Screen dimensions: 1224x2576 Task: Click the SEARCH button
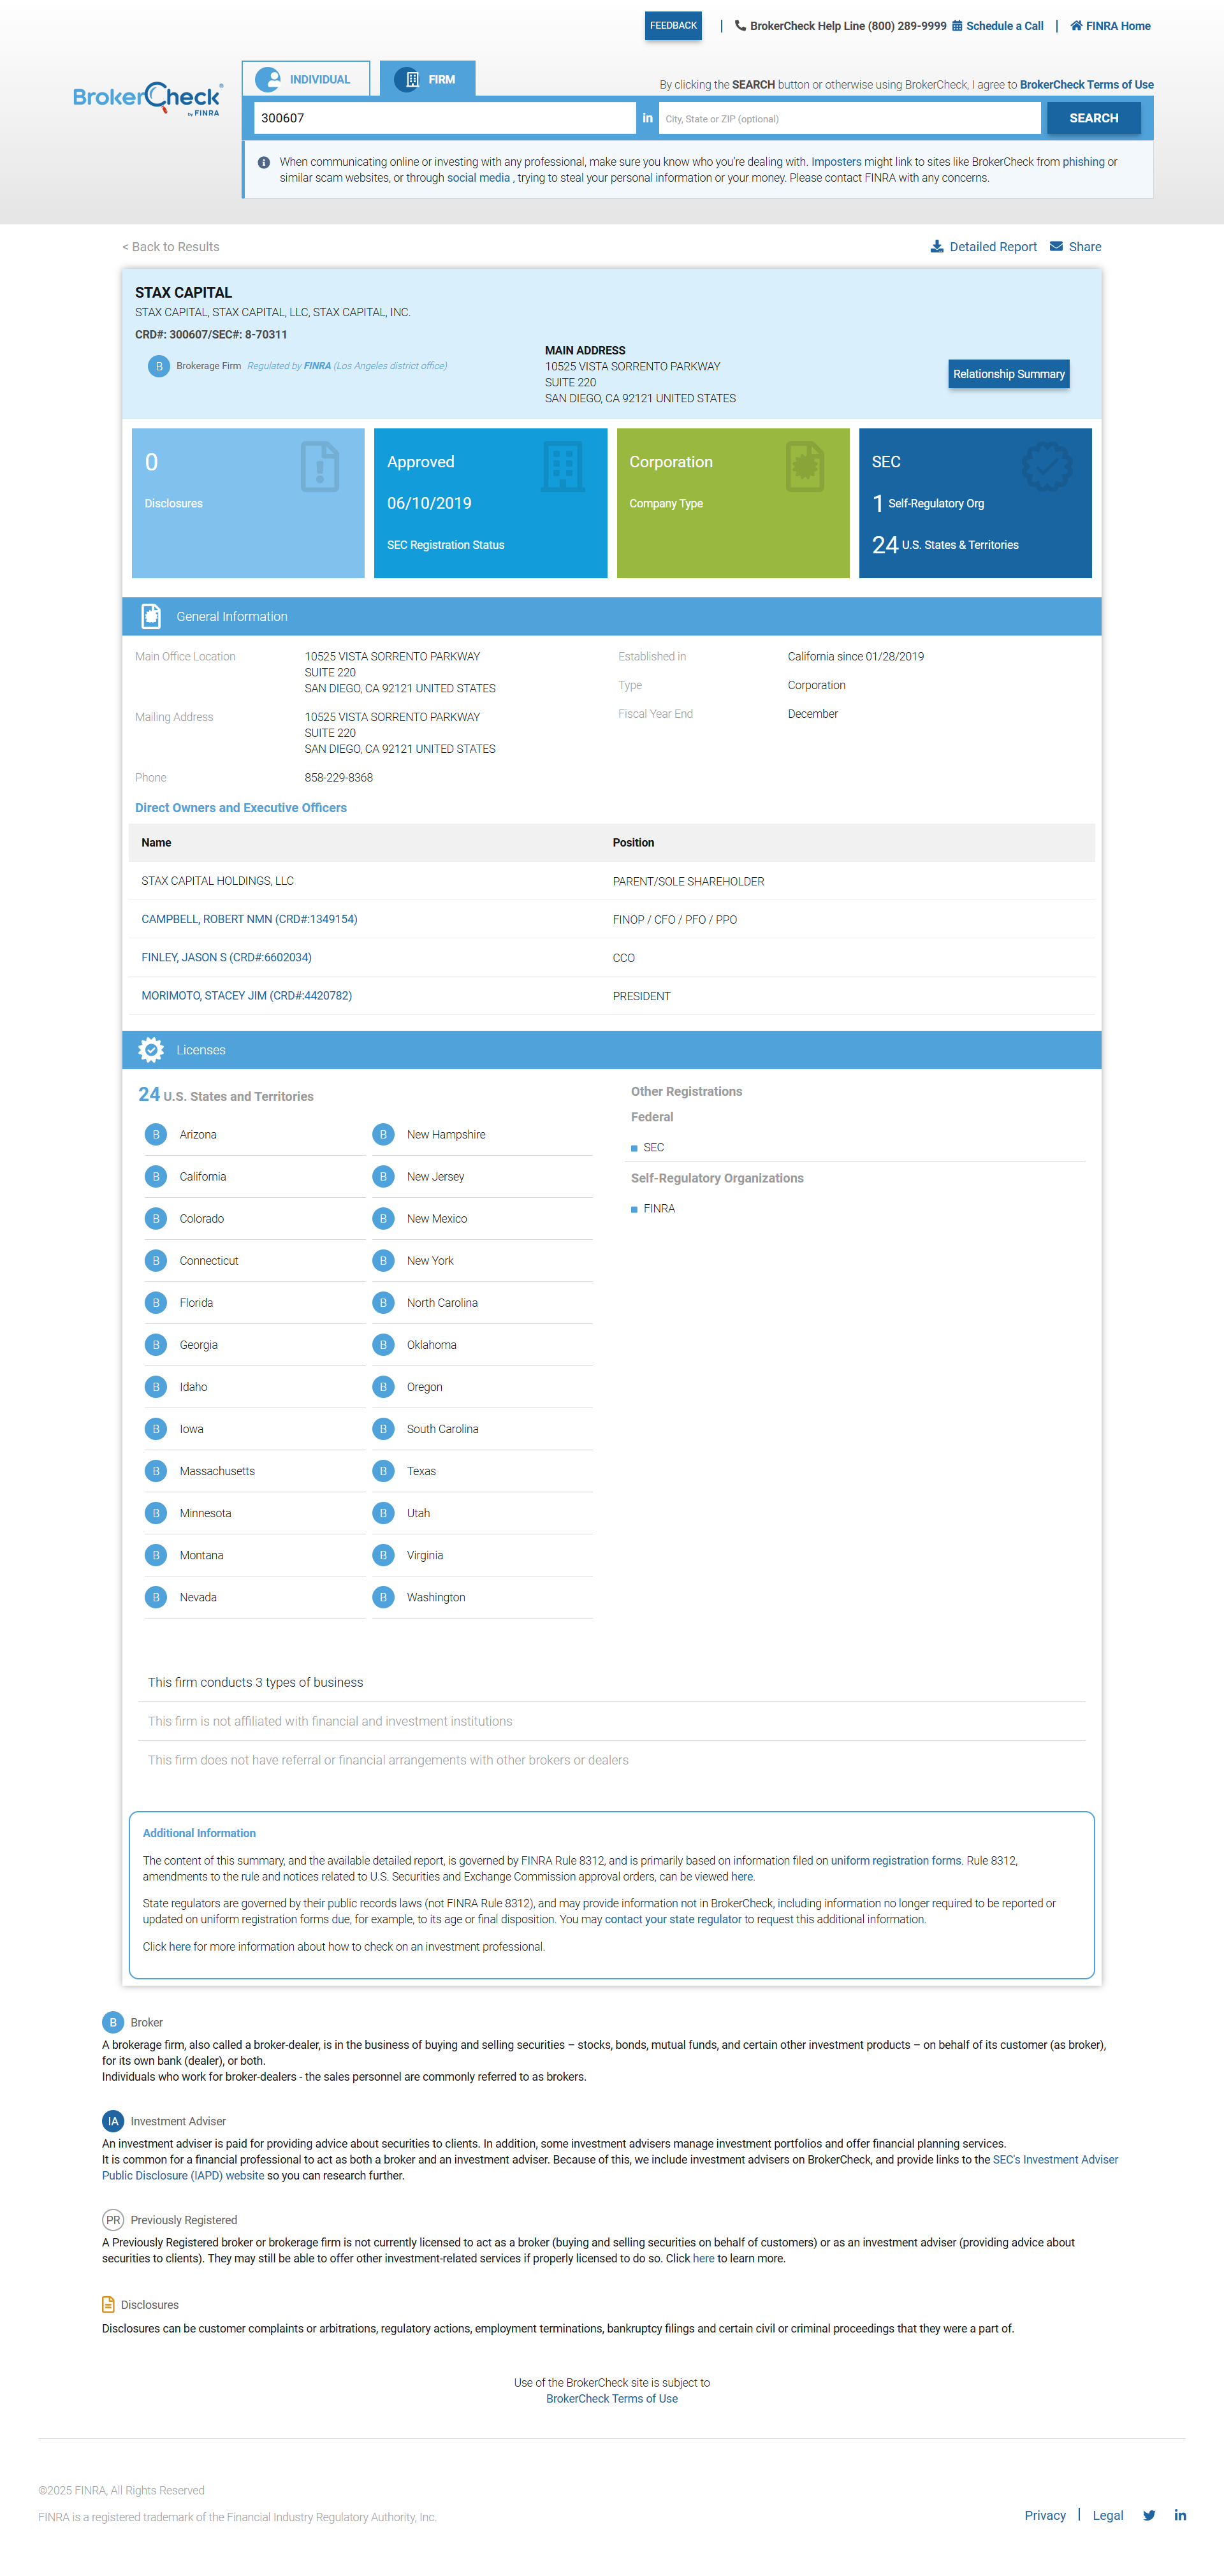1093,118
